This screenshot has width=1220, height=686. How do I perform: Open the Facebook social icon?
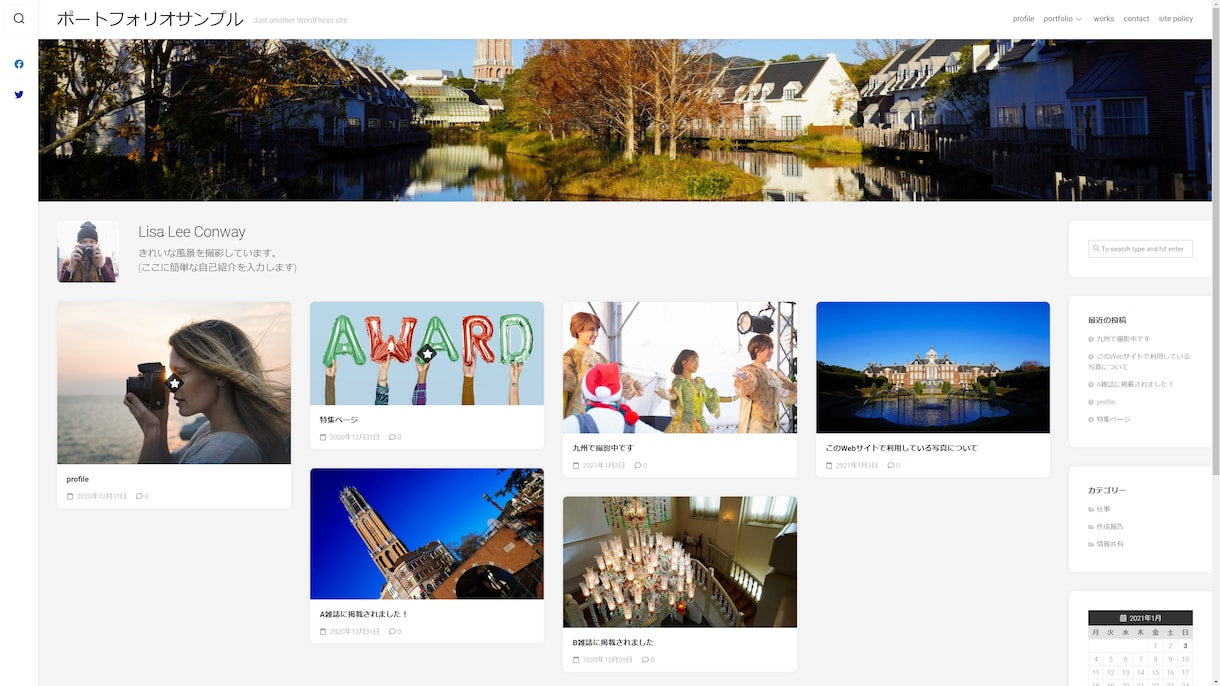(x=19, y=64)
